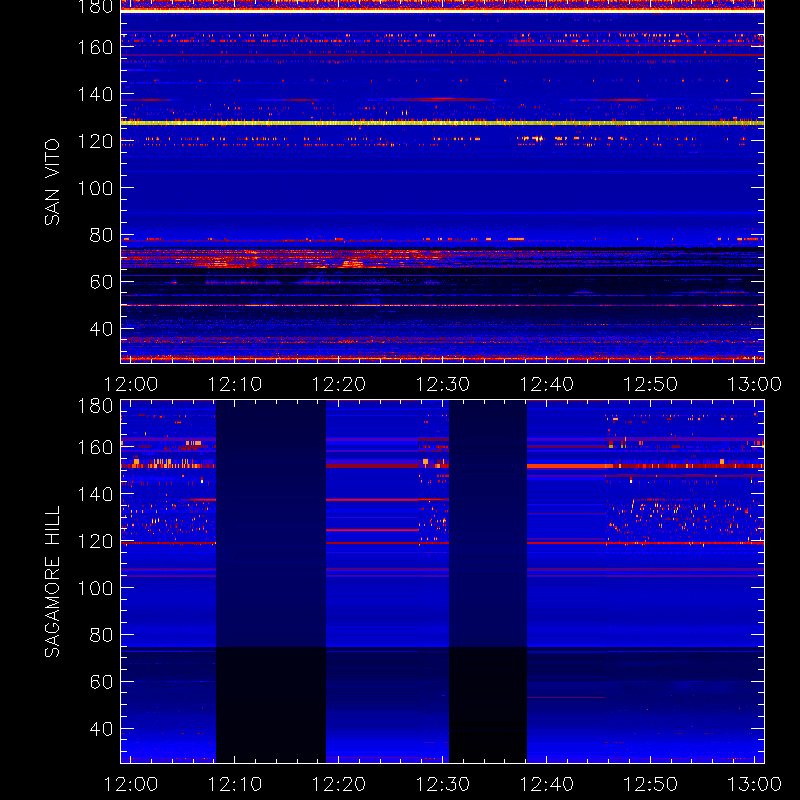Click the 13:00 time label under Sagamore Hill plot

[754, 784]
